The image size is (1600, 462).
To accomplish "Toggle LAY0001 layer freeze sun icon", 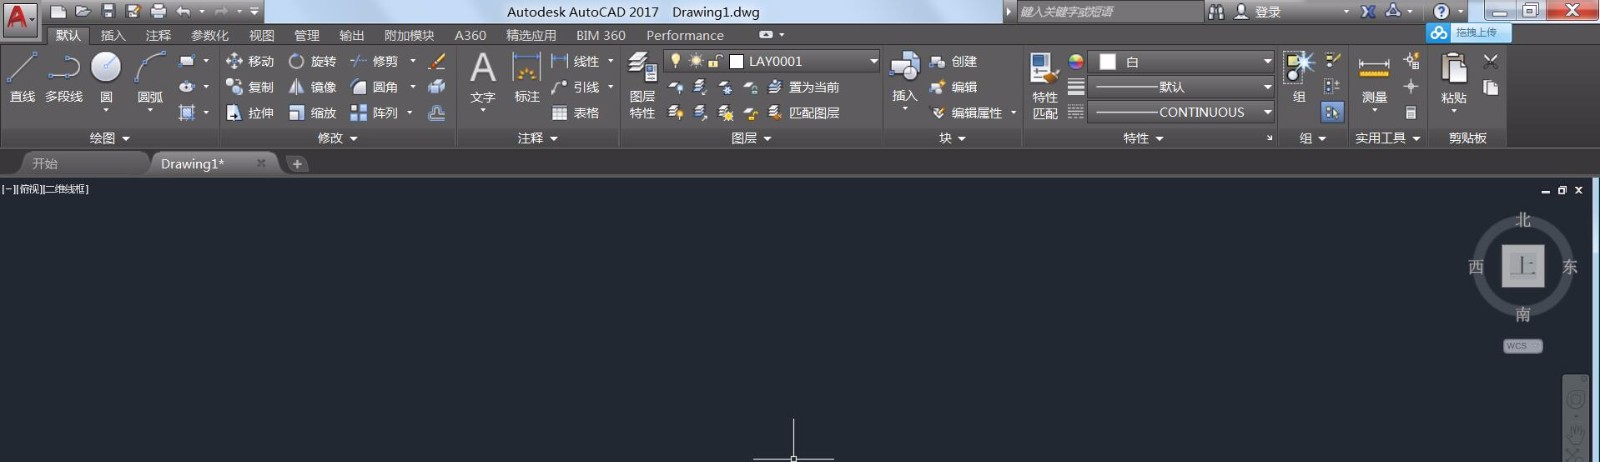I will pyautogui.click(x=695, y=61).
